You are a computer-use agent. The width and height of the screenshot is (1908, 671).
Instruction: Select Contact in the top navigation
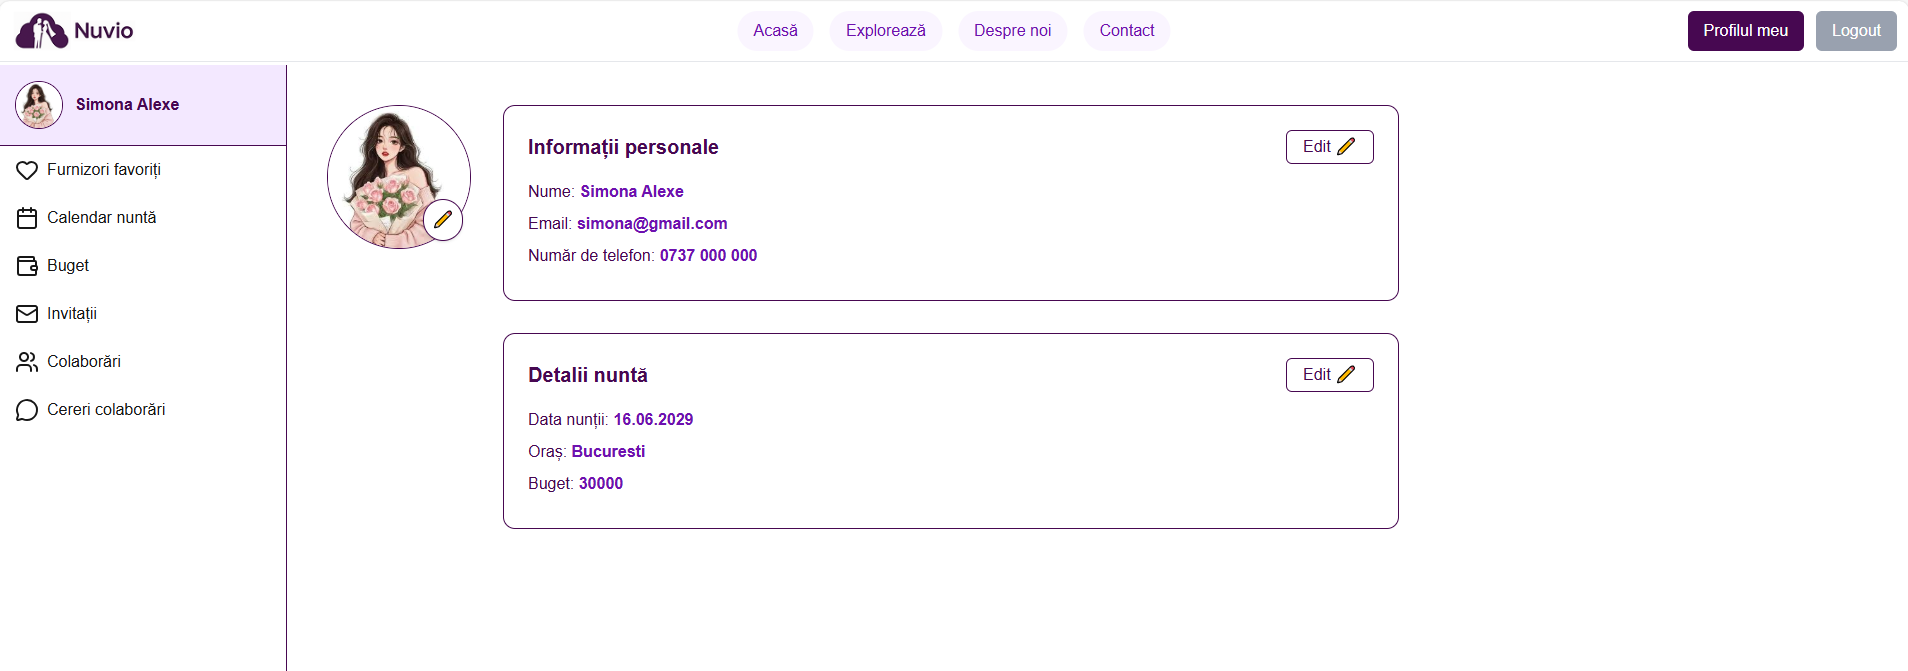(x=1126, y=31)
